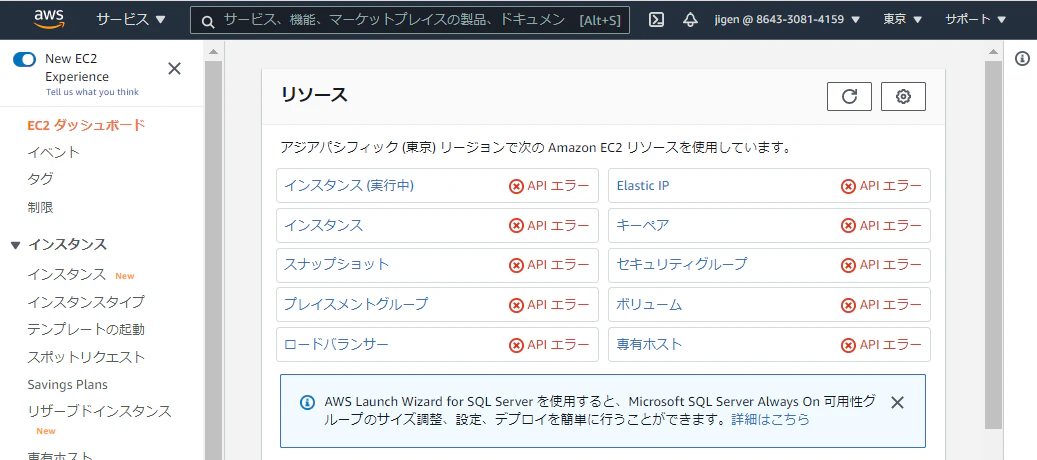1037x460 pixels.
Task: Click the error icon beside ボリューム
Action: 848,305
